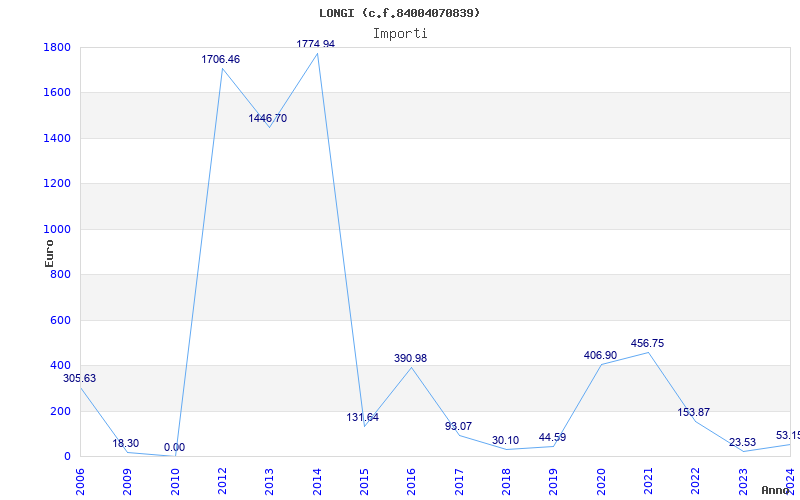Click the 1200 y-axis tick label

coord(57,184)
